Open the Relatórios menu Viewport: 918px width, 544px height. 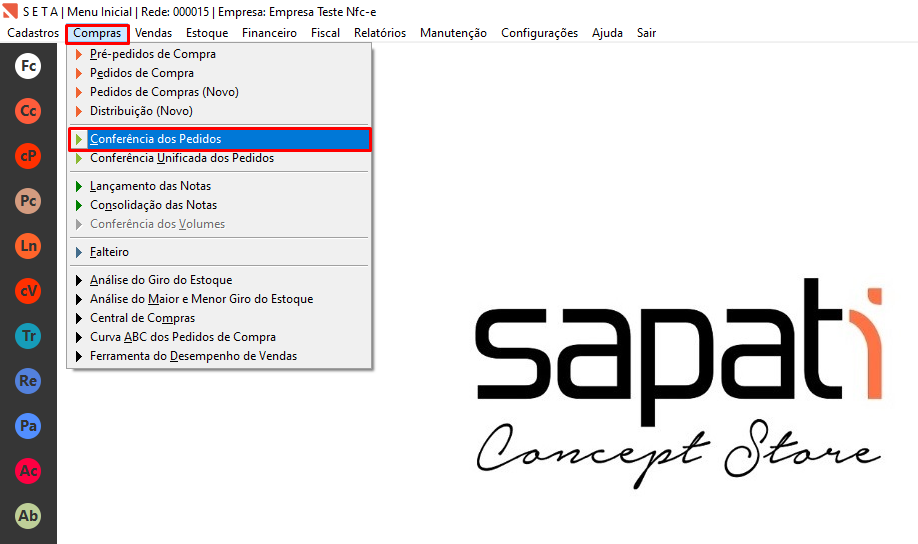click(x=380, y=33)
